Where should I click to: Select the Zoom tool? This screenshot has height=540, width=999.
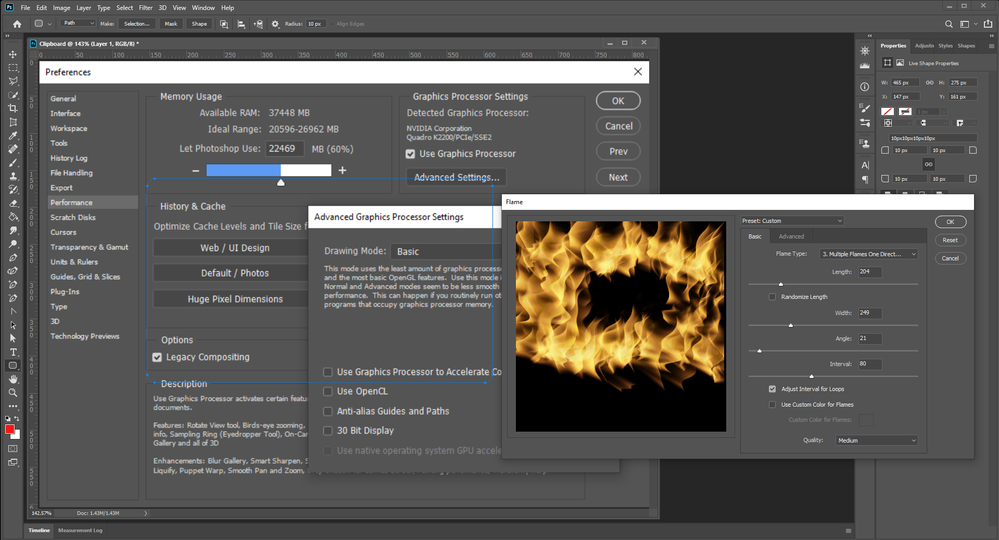coord(13,393)
